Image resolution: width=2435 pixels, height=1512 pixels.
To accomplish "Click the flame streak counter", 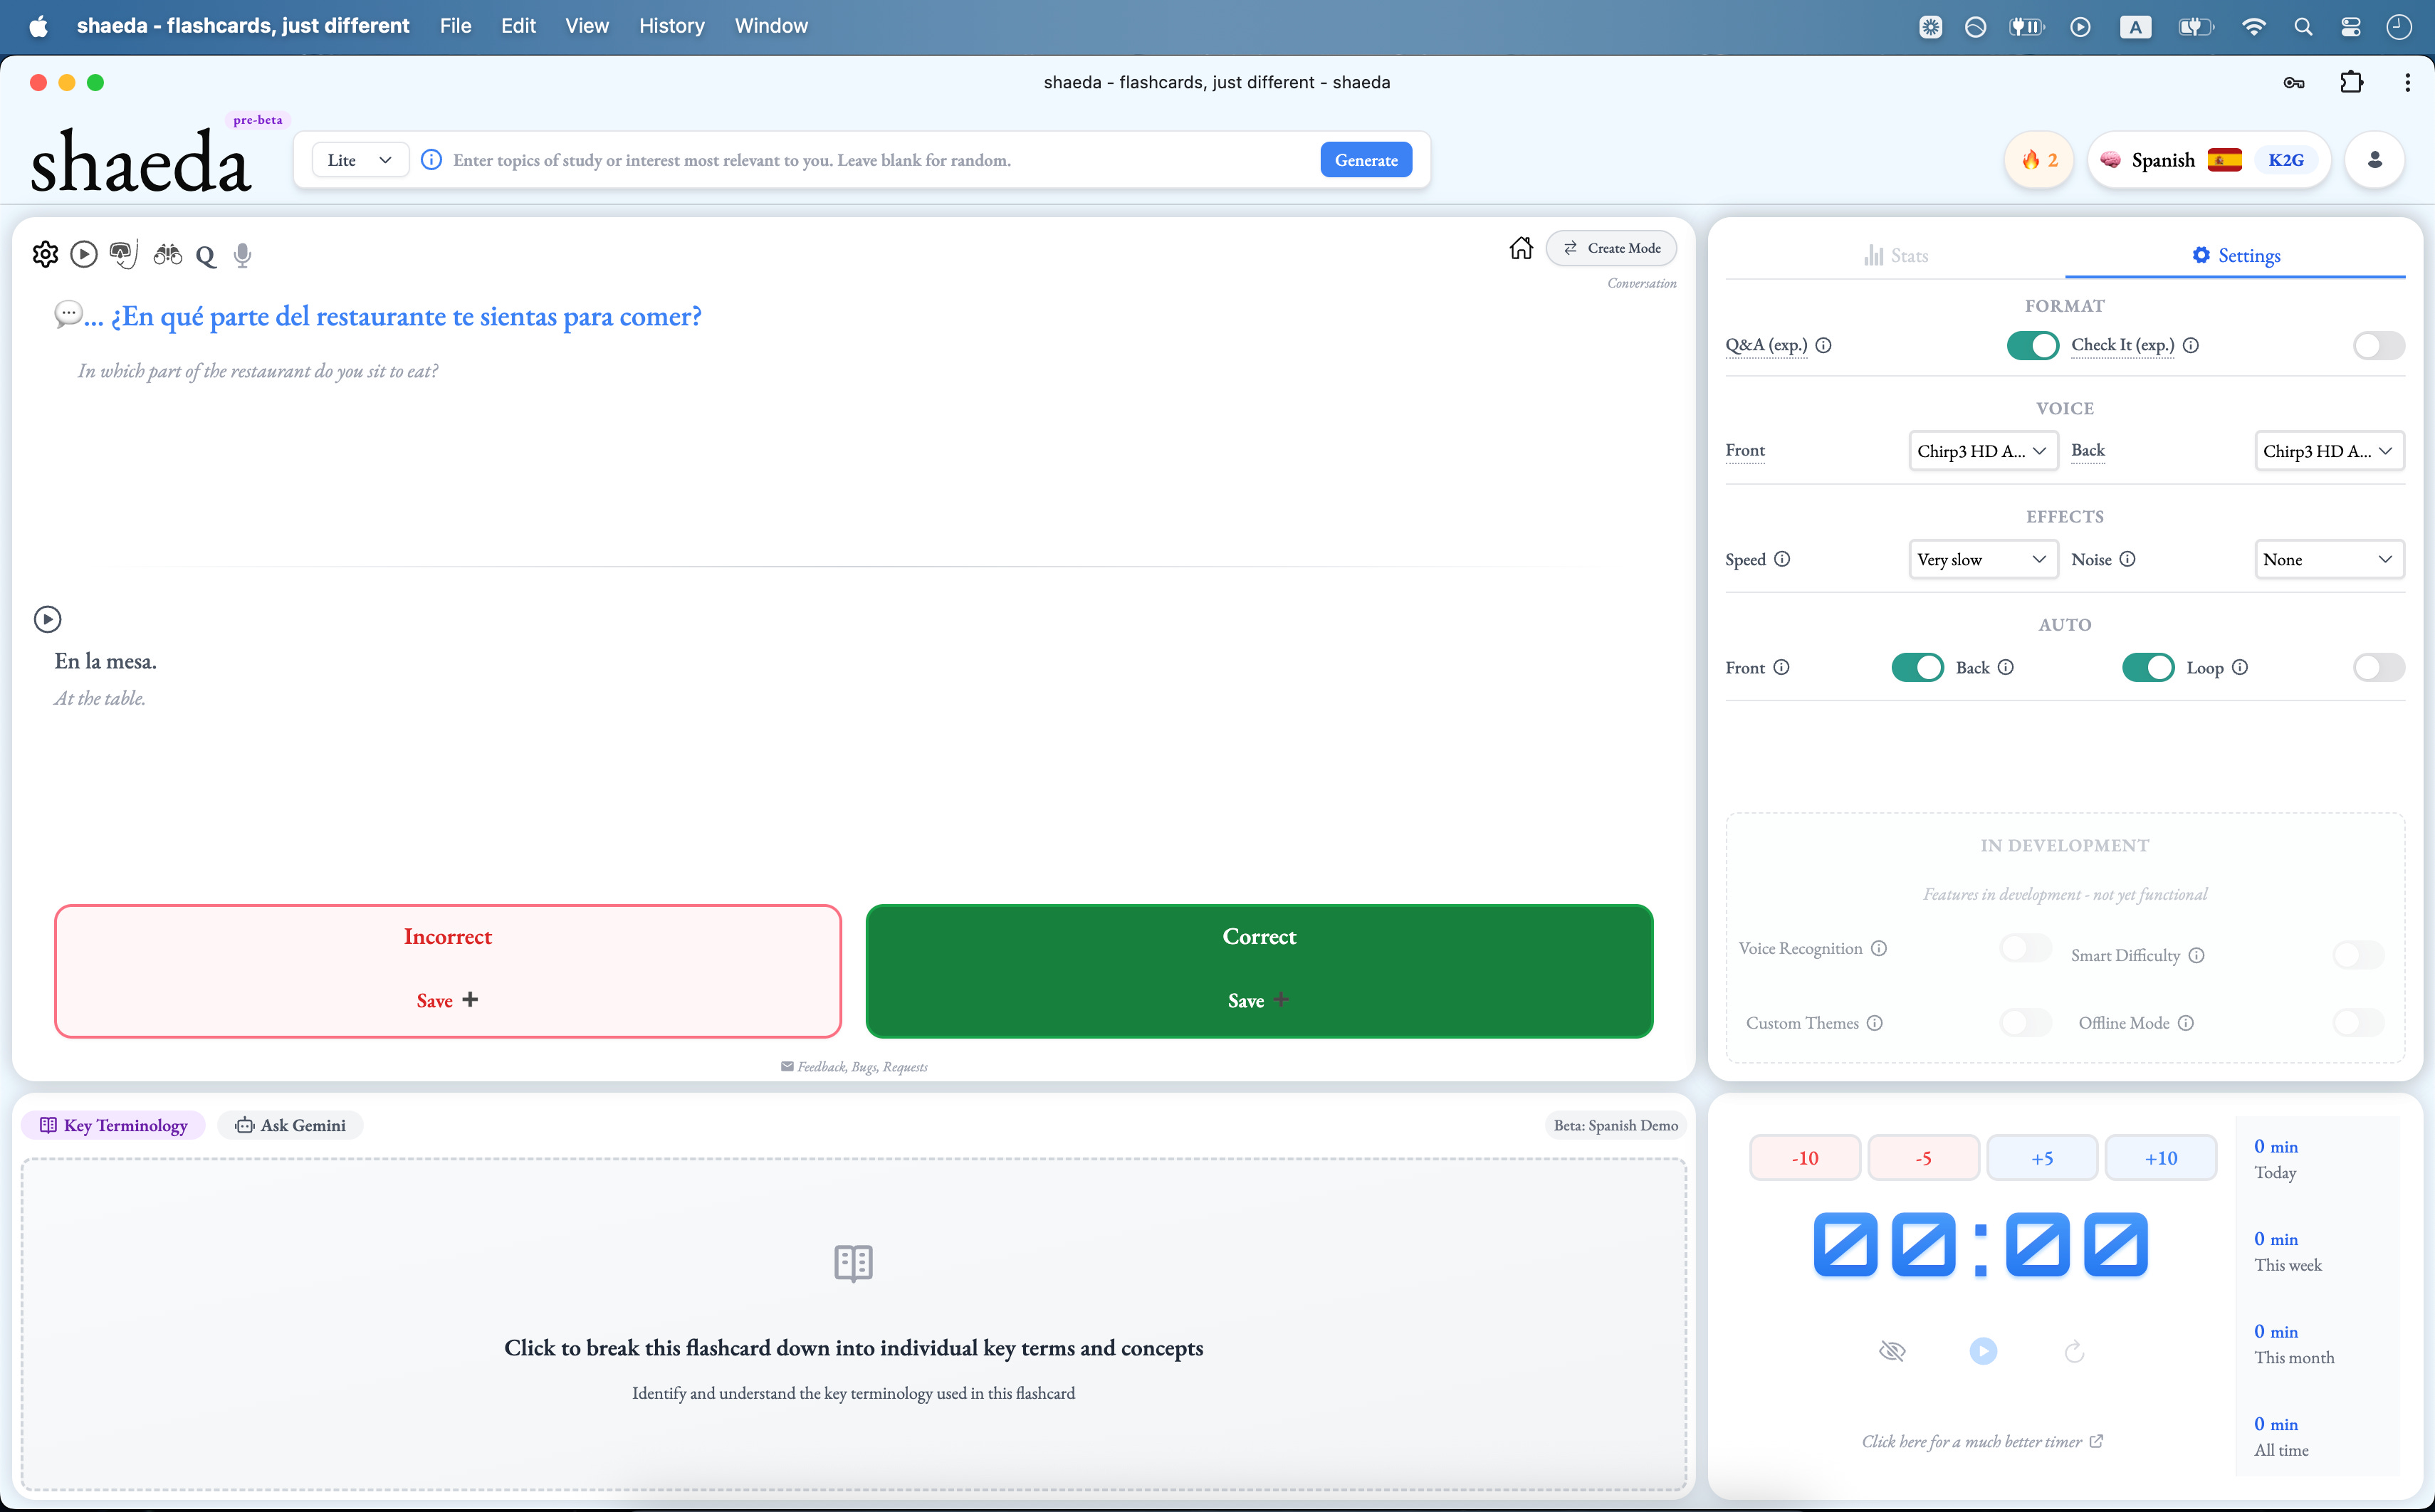I will pyautogui.click(x=2038, y=160).
